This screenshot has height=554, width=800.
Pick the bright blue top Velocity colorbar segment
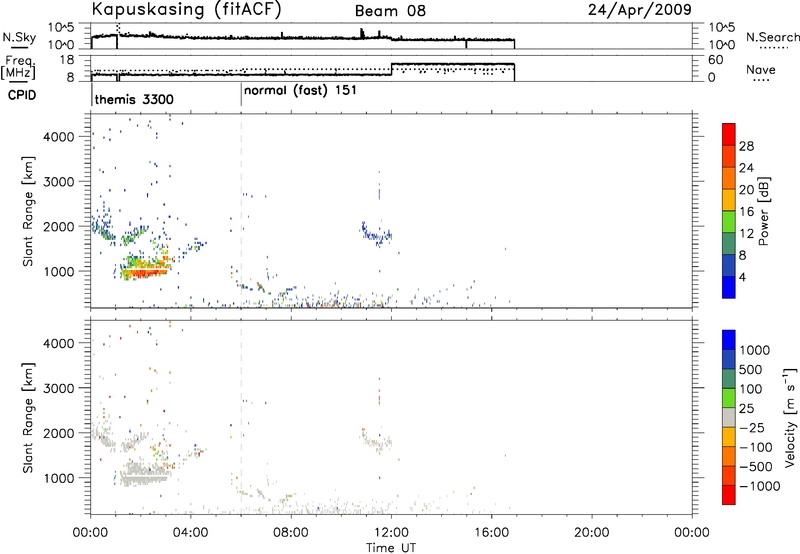pos(729,340)
